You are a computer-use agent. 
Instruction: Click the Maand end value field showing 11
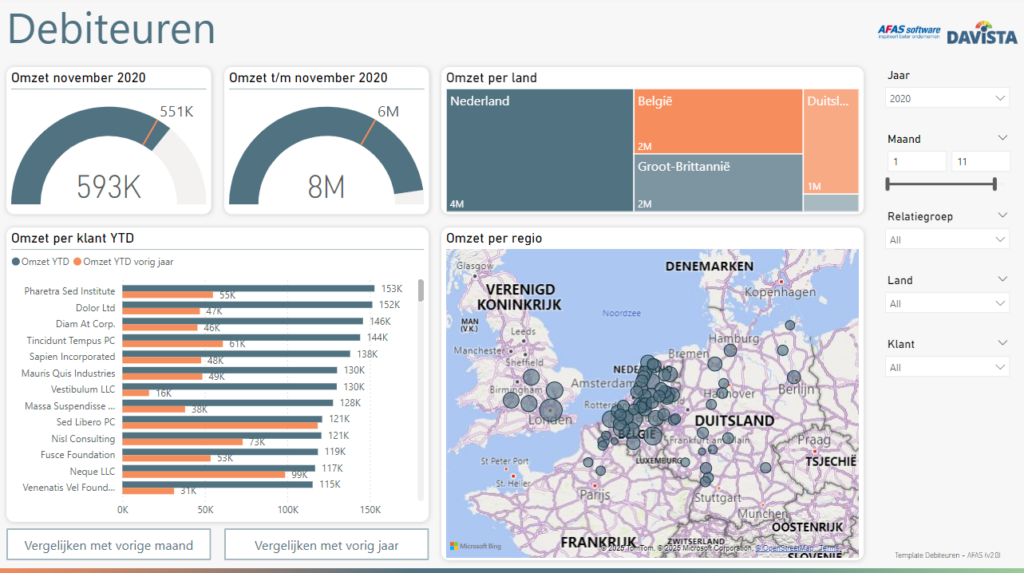tap(980, 161)
